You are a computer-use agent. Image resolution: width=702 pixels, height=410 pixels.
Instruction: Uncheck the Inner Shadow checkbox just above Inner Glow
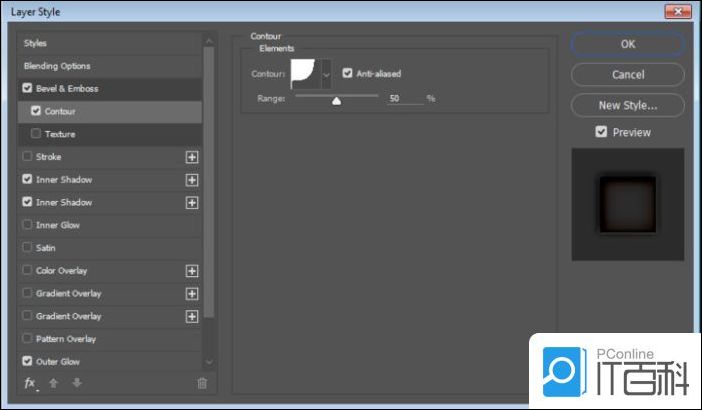pos(27,202)
